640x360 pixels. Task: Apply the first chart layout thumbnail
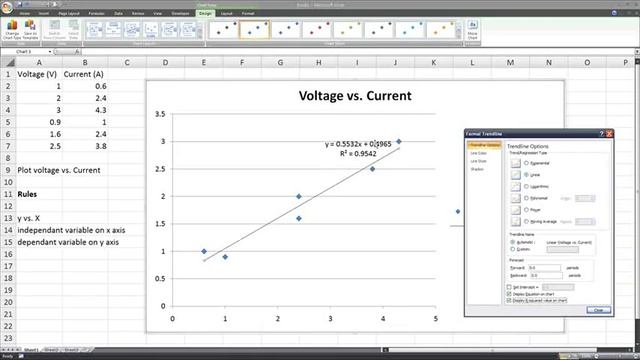pos(94,30)
